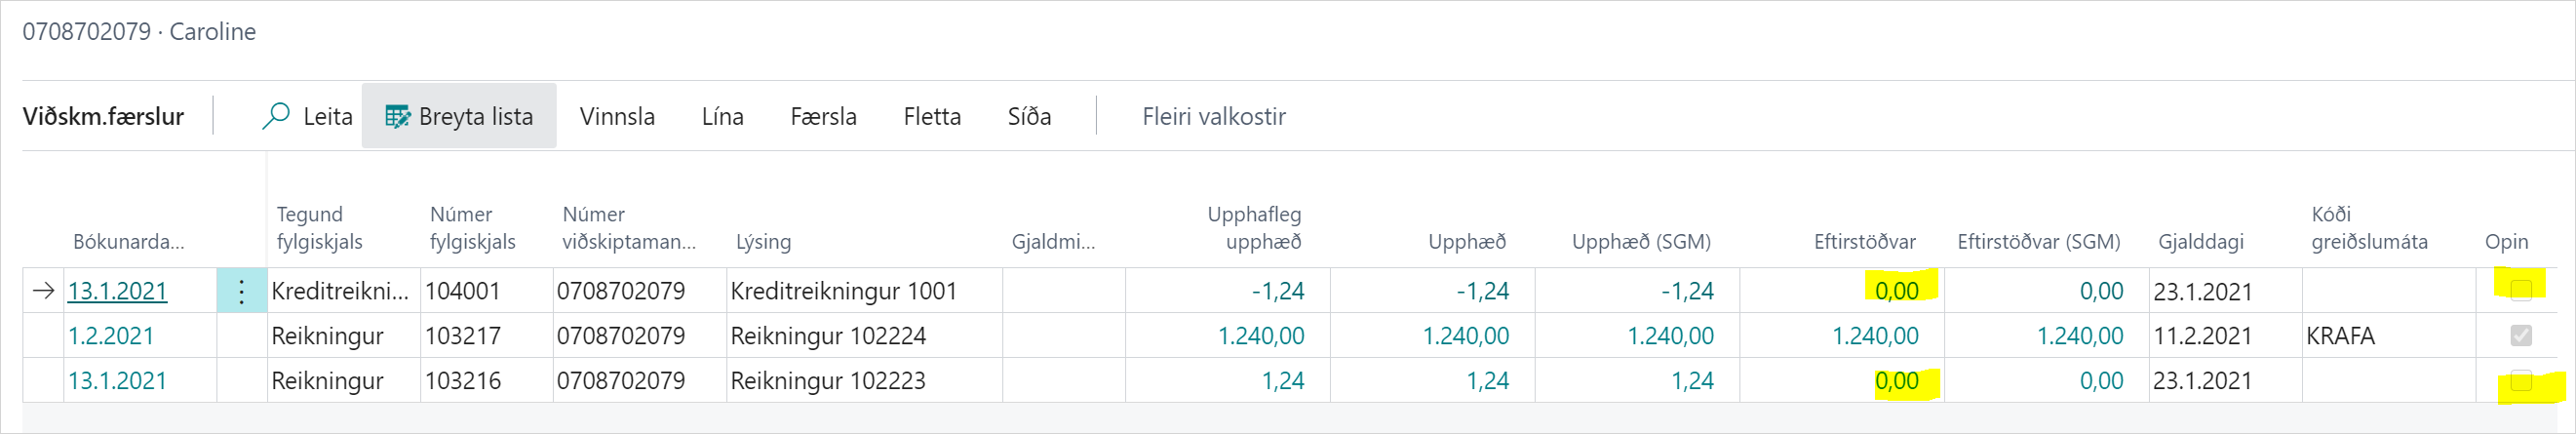Open the Lína menu
This screenshot has height=434, width=2576.
[x=722, y=117]
